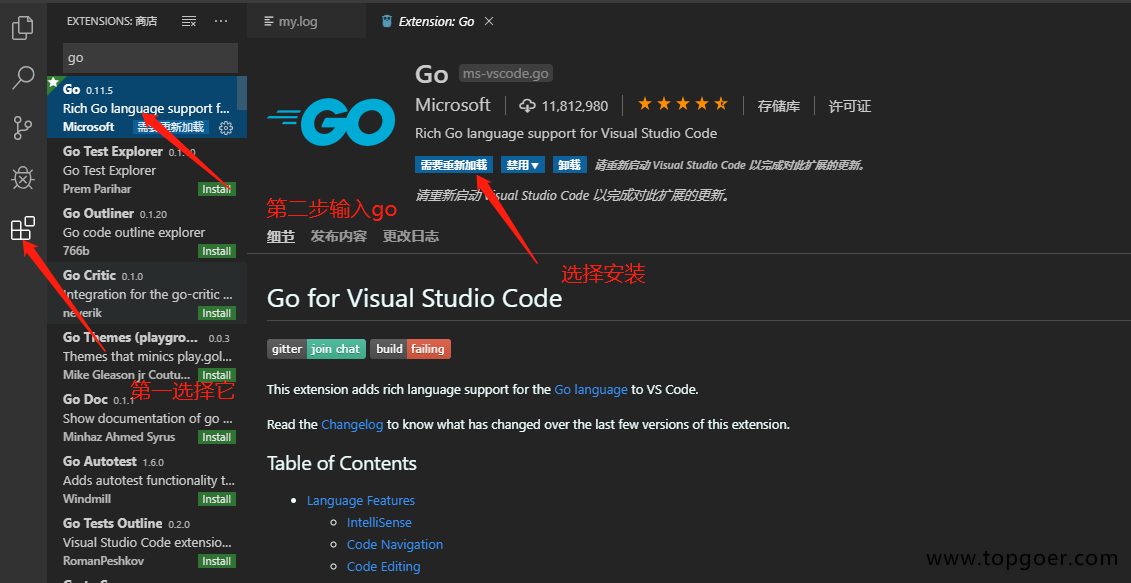Open the More Actions menu in Extensions panel
This screenshot has width=1131, height=583.
point(221,20)
